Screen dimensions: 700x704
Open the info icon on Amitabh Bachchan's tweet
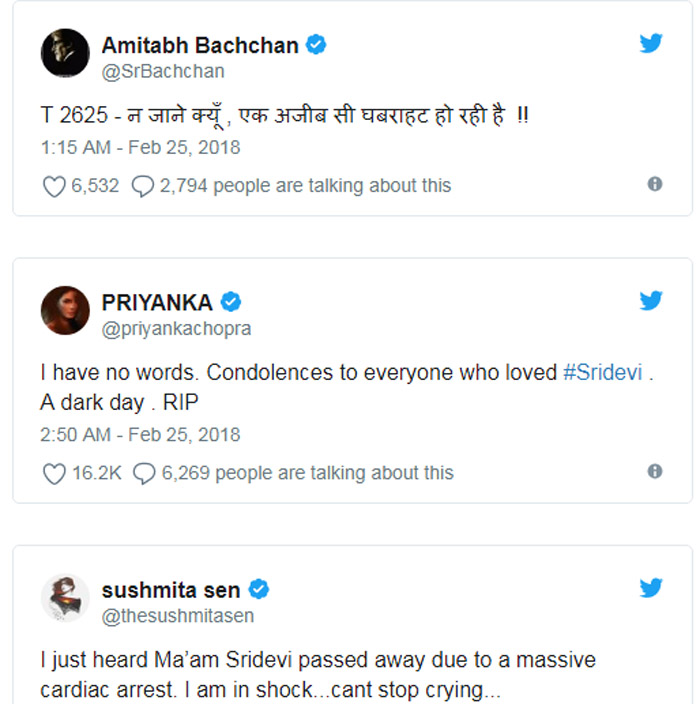[x=655, y=184]
